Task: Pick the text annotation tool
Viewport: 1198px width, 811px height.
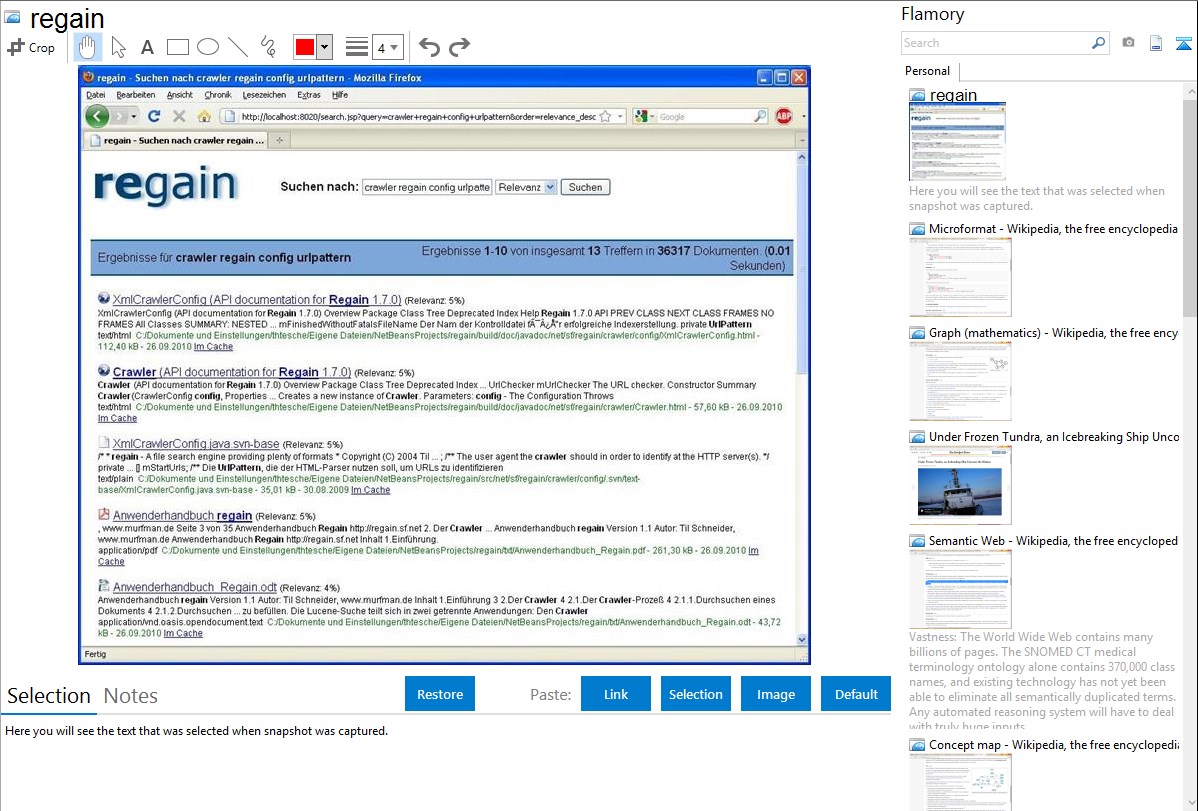Action: pyautogui.click(x=147, y=47)
